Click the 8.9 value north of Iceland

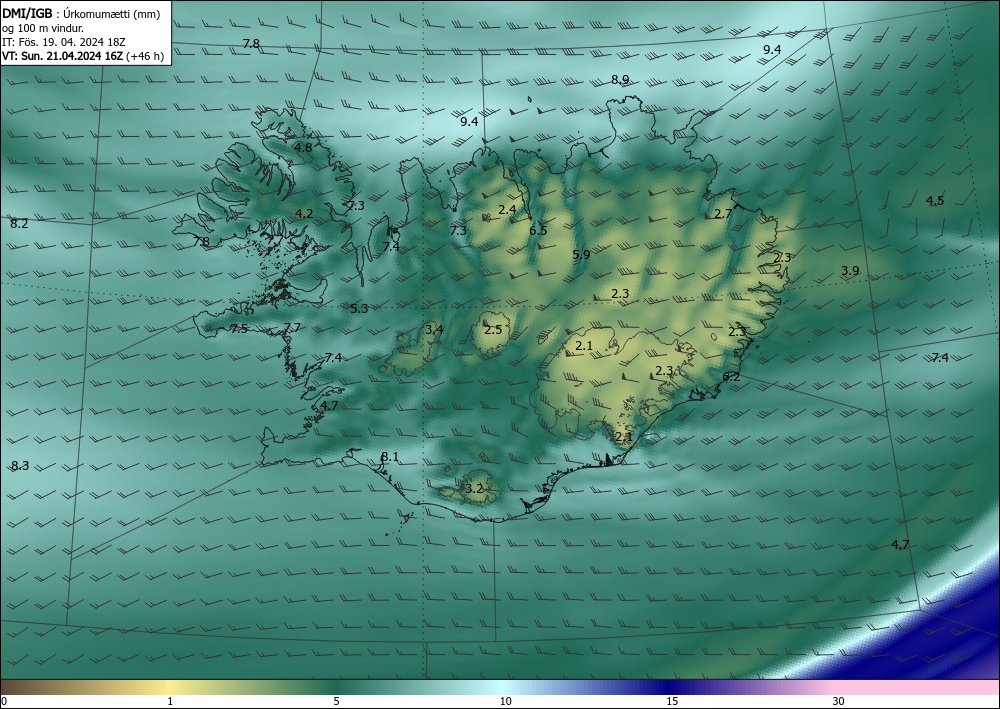pos(620,80)
